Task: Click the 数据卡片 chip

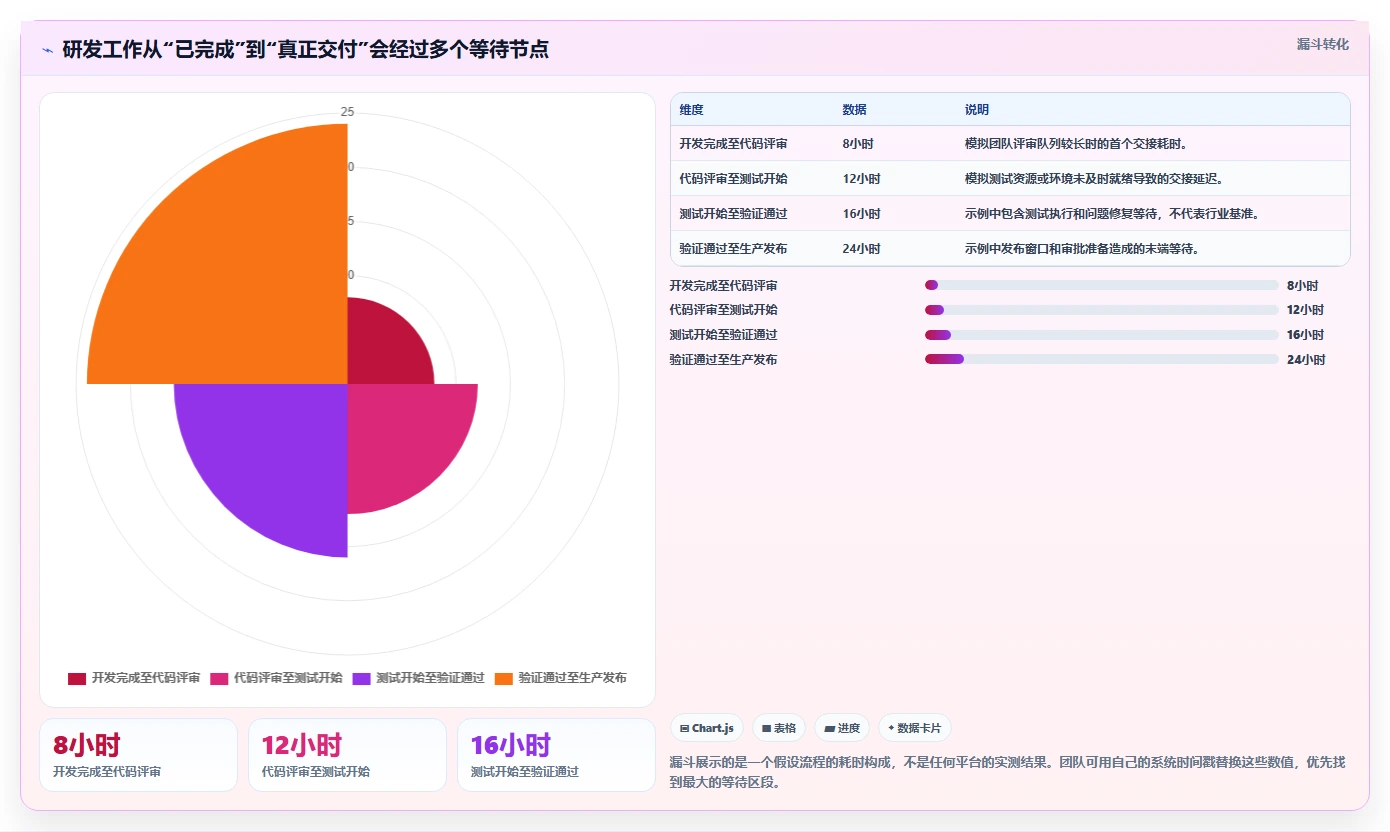Action: (x=915, y=728)
